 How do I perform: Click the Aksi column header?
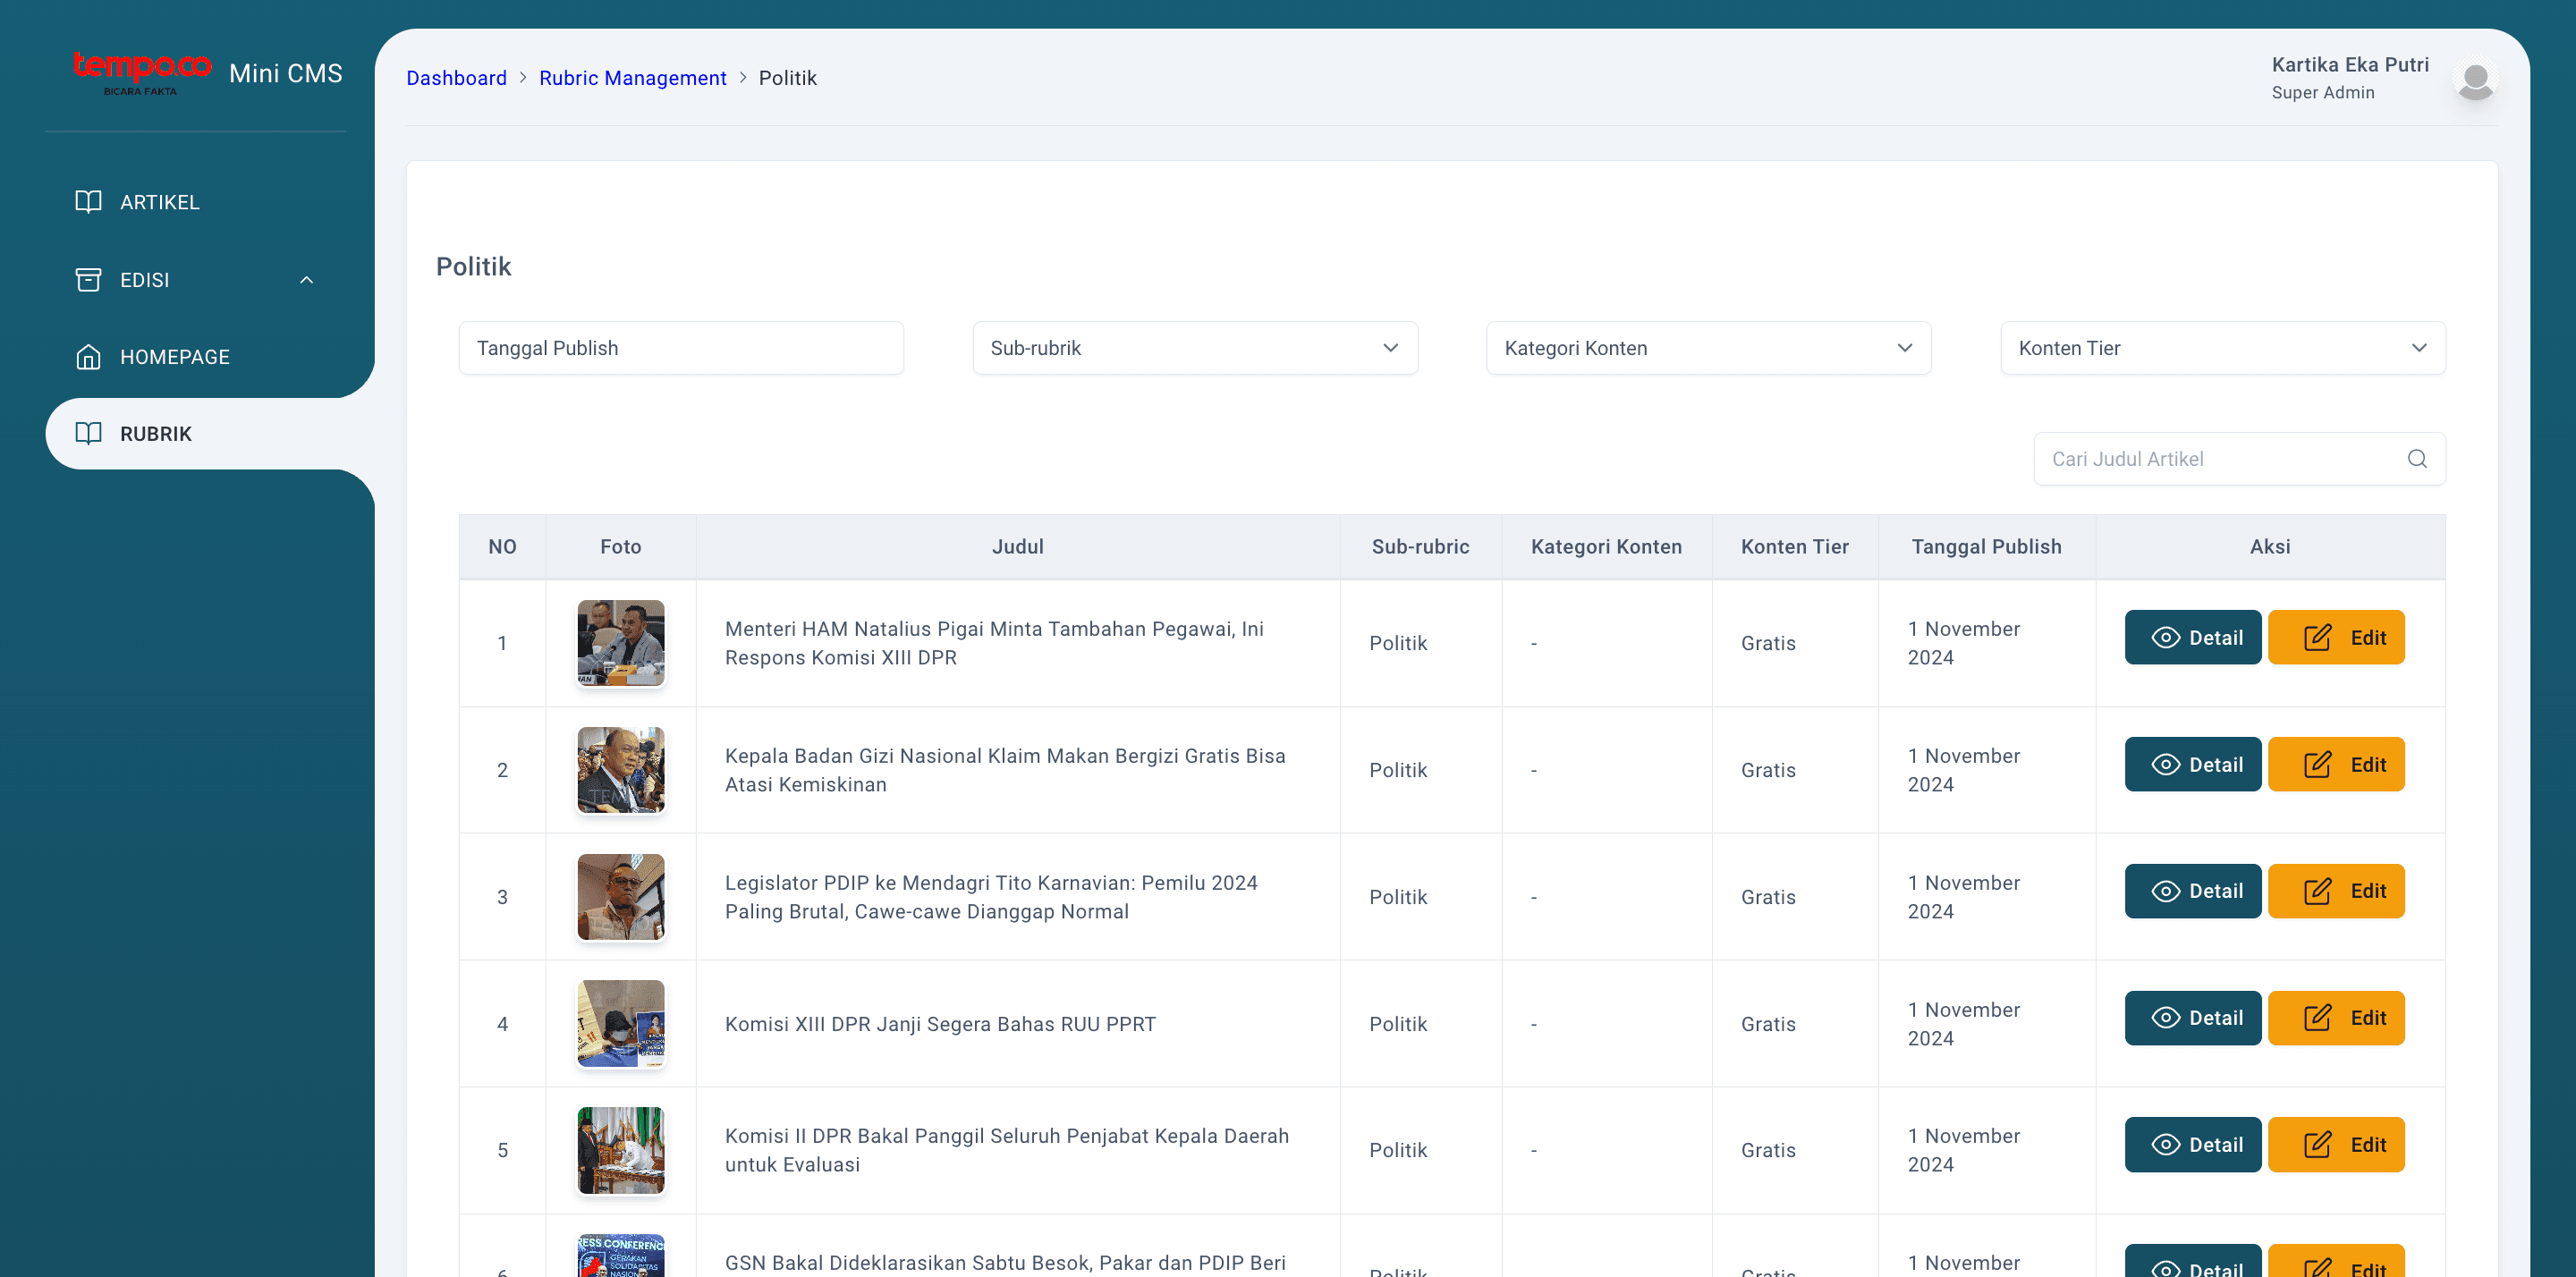click(2270, 547)
